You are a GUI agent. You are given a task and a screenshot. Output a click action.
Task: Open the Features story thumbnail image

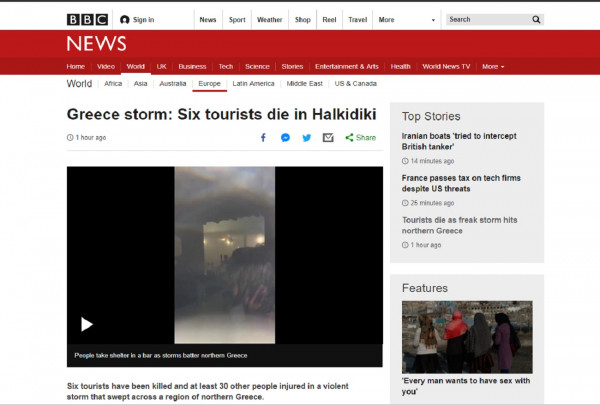pyautogui.click(x=467, y=336)
